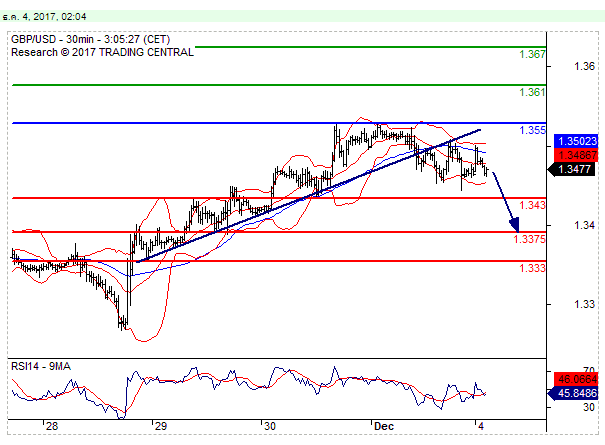The width and height of the screenshot is (605, 445).
Task: Click the 1.343 red support label
Action: [x=533, y=205]
